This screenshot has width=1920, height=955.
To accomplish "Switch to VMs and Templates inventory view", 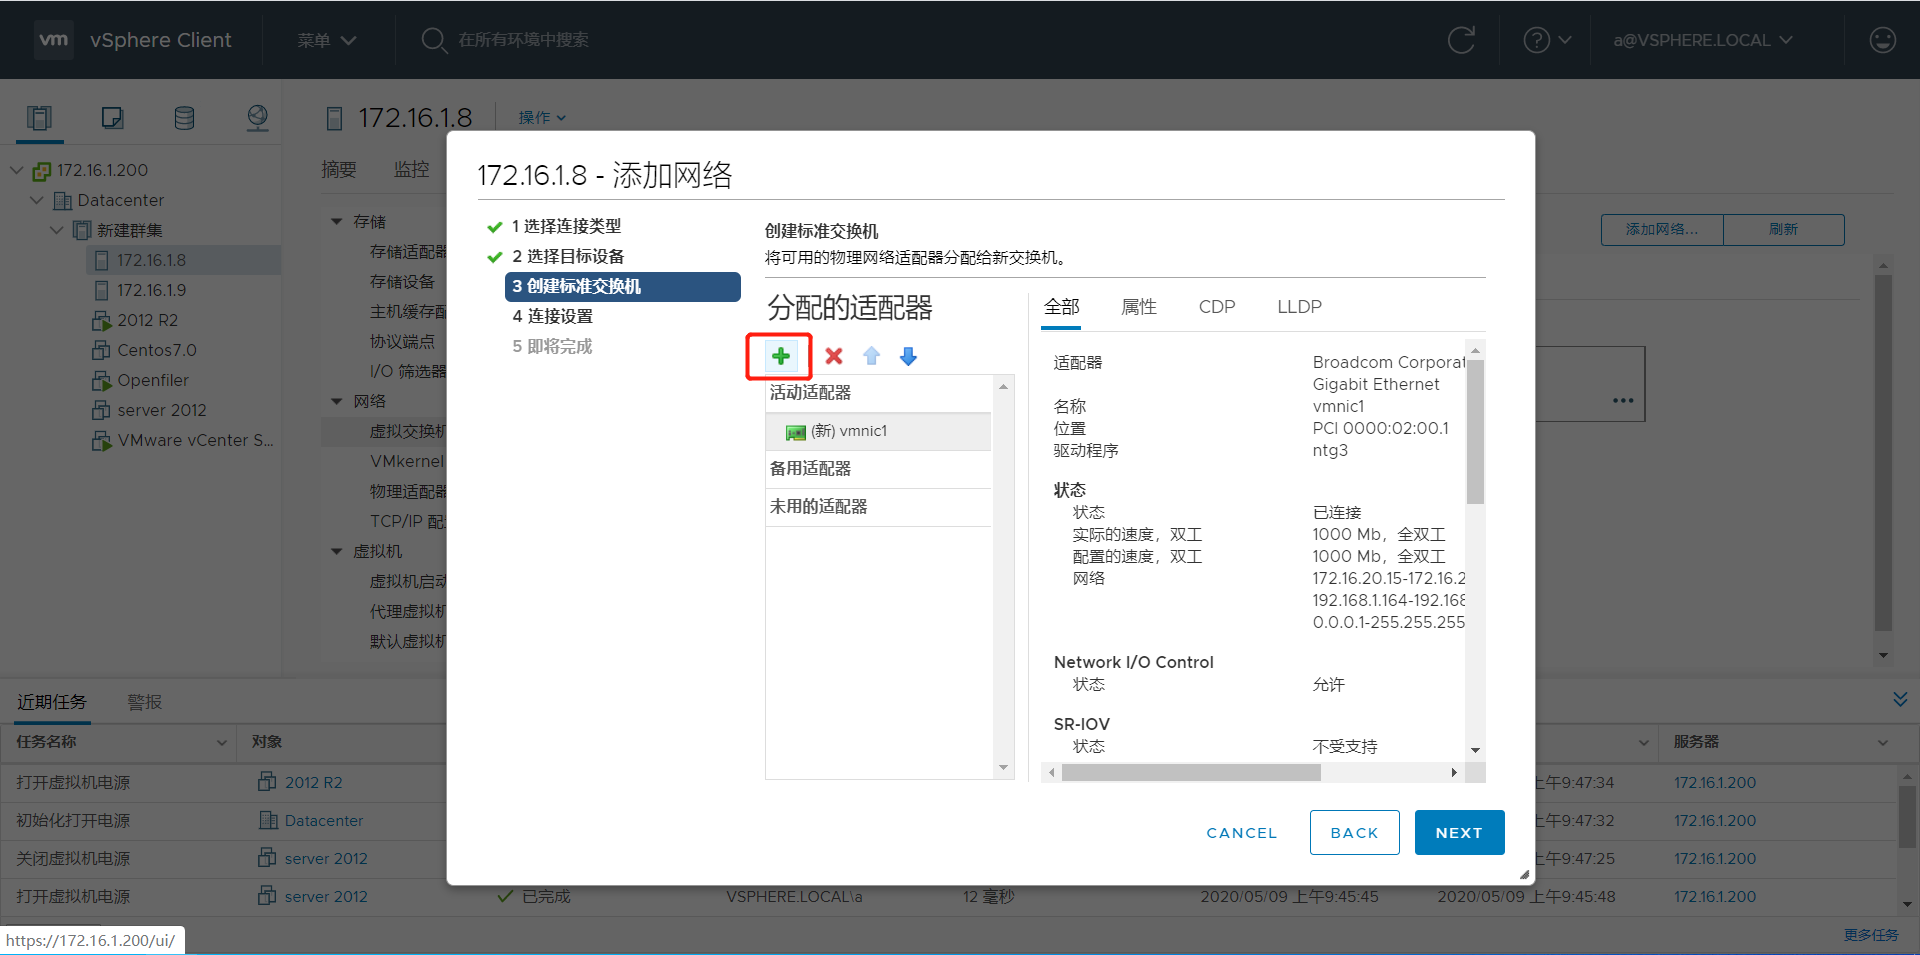I will pyautogui.click(x=112, y=117).
